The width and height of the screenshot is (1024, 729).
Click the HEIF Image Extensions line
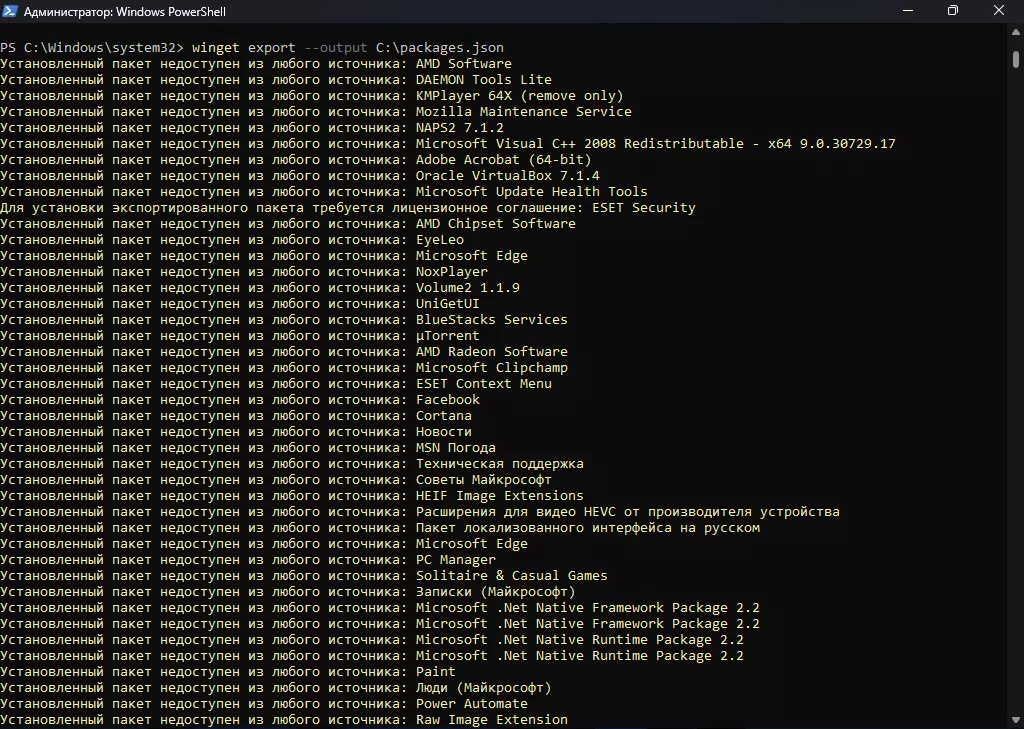499,496
